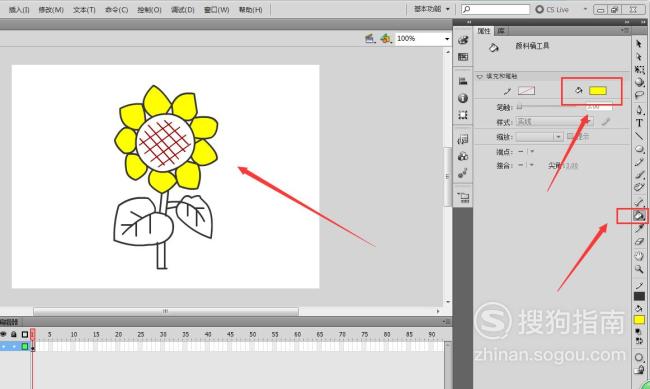Click the swap colors icon
650x389 pixels.
coord(639,341)
